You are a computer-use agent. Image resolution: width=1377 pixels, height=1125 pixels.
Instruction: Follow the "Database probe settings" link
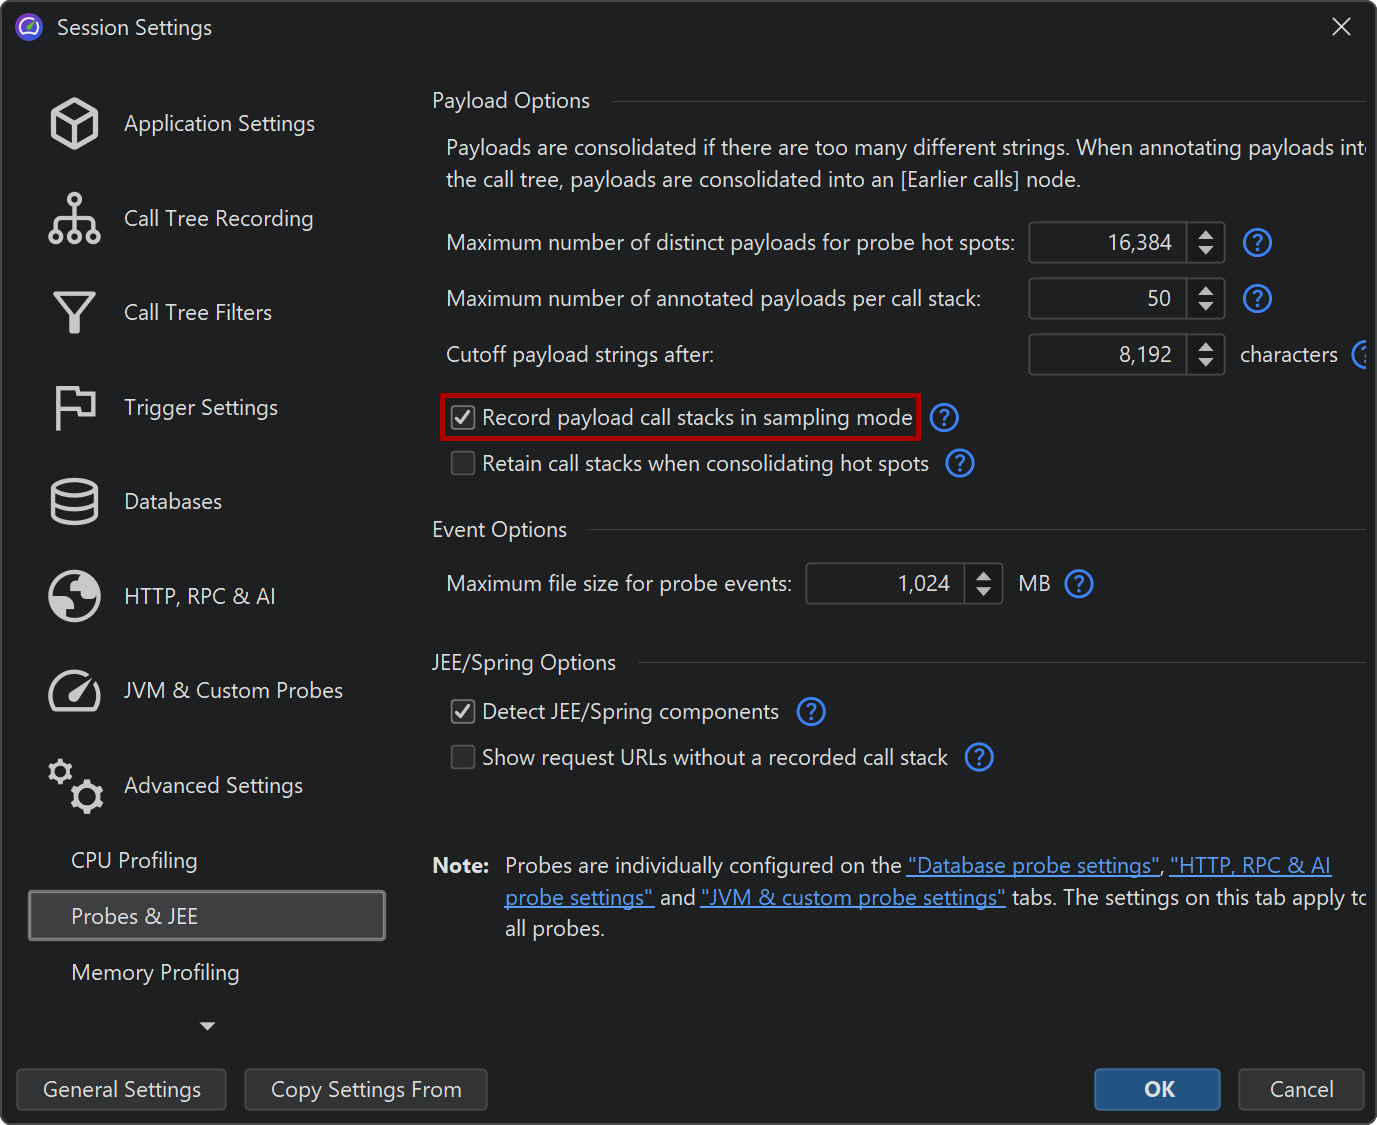point(1034,865)
